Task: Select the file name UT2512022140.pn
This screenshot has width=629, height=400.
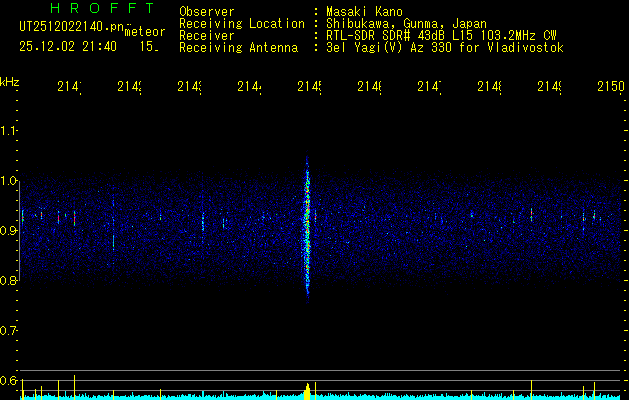Action: click(72, 27)
